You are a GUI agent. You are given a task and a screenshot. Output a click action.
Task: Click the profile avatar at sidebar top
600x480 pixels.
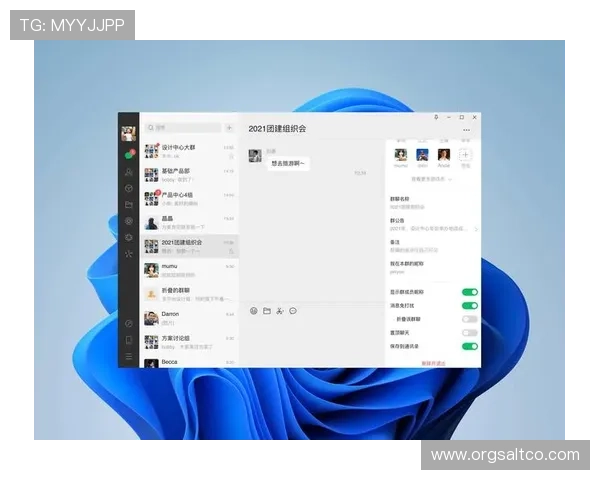click(128, 134)
